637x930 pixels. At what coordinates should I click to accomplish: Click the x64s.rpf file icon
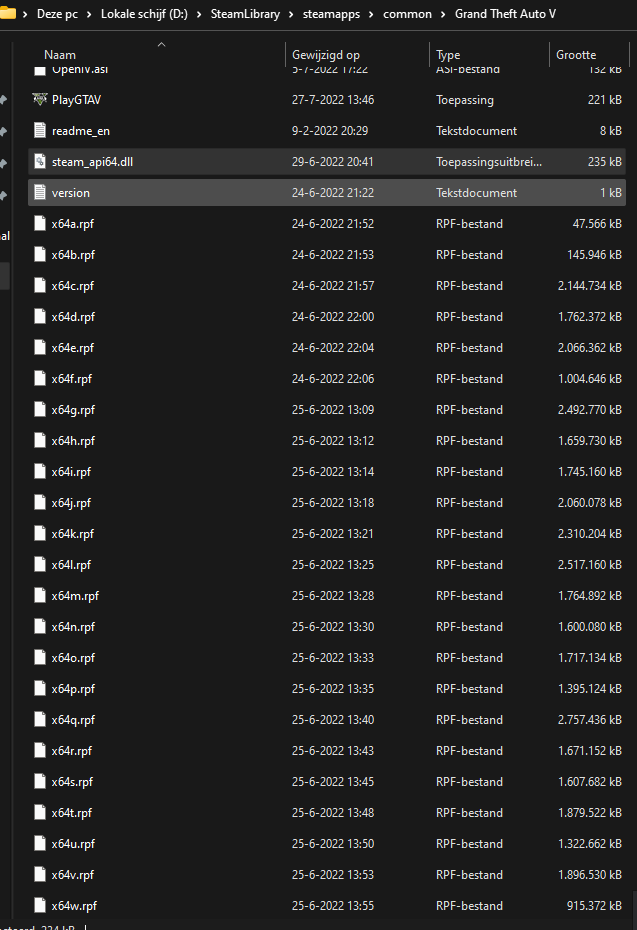coord(40,781)
